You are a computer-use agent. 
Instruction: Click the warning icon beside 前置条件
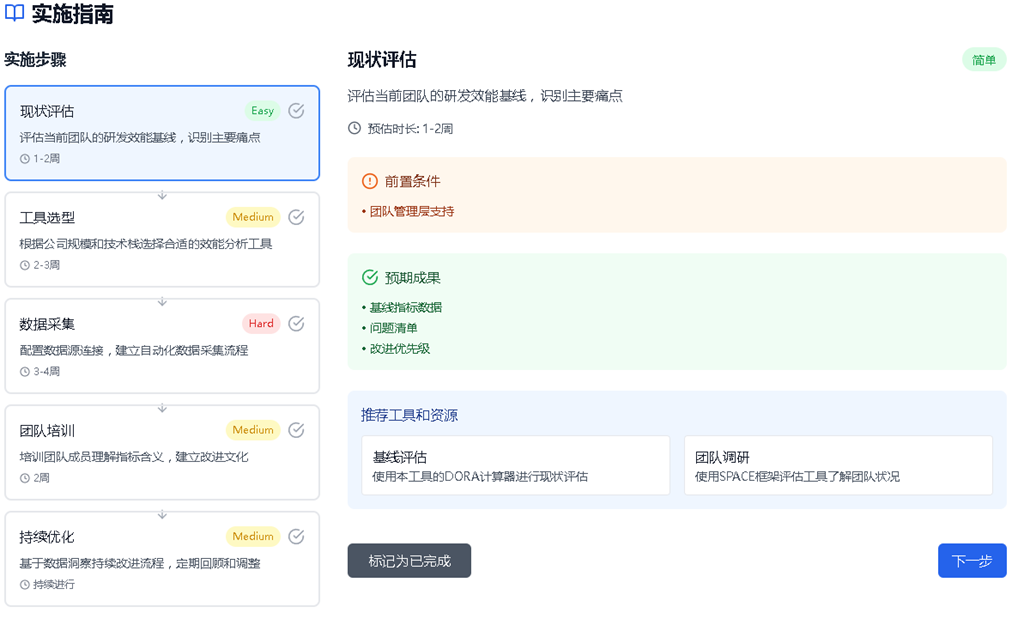[x=370, y=181]
